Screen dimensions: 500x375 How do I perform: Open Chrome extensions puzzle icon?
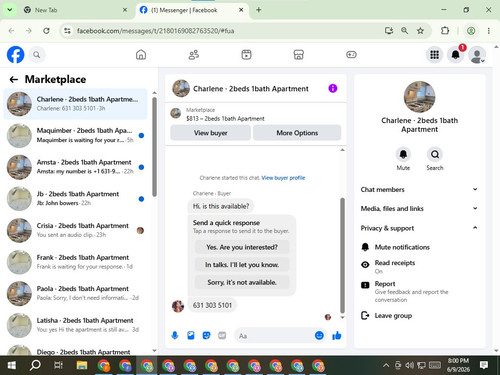445,31
